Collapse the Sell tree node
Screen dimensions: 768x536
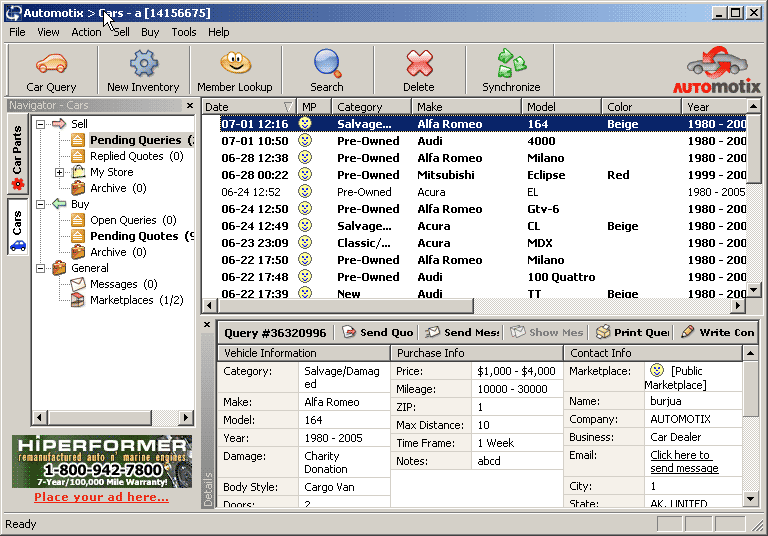pyautogui.click(x=41, y=124)
